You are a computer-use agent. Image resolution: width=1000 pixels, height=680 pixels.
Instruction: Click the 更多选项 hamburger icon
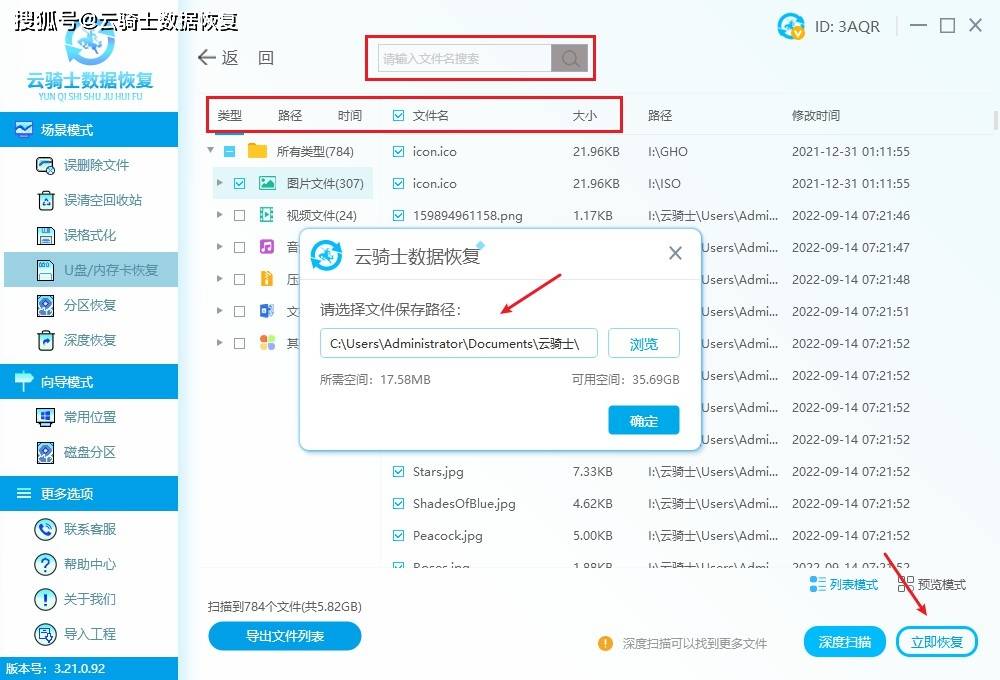24,494
